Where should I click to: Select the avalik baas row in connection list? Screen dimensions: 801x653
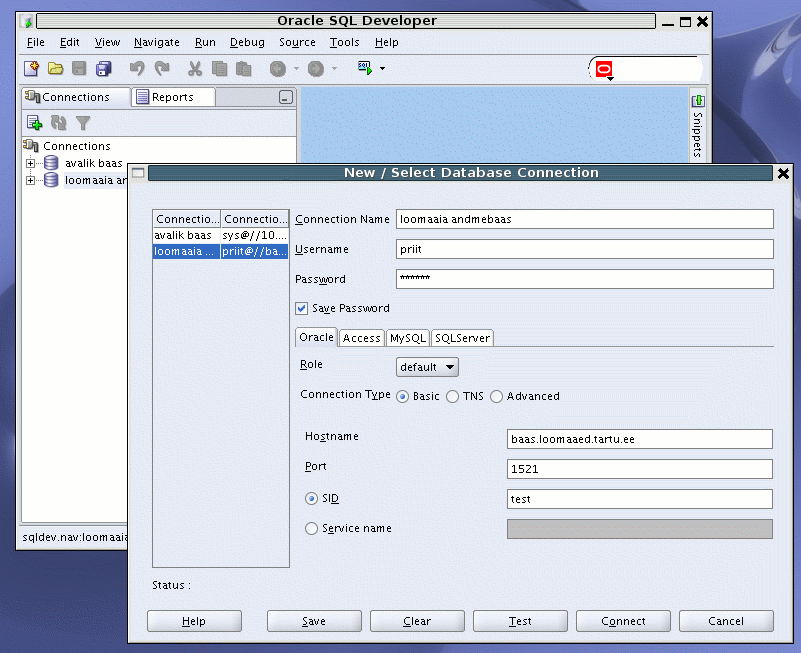tap(221, 235)
